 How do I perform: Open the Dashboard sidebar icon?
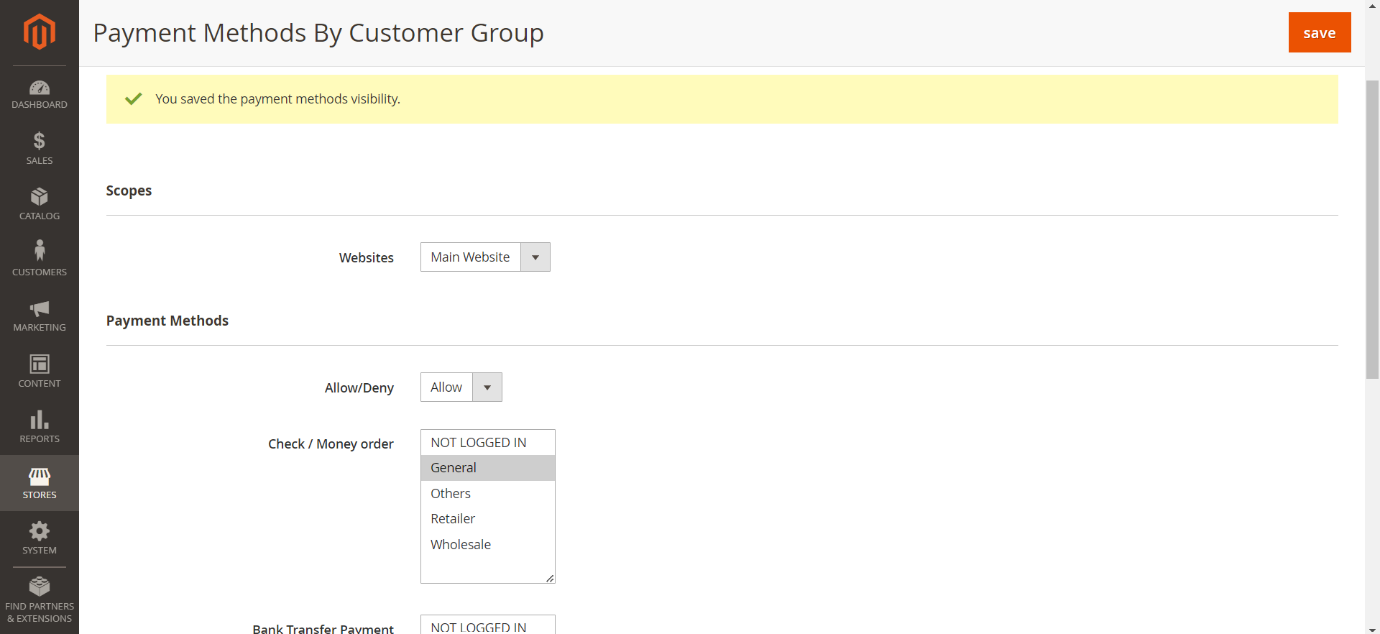pos(39,89)
